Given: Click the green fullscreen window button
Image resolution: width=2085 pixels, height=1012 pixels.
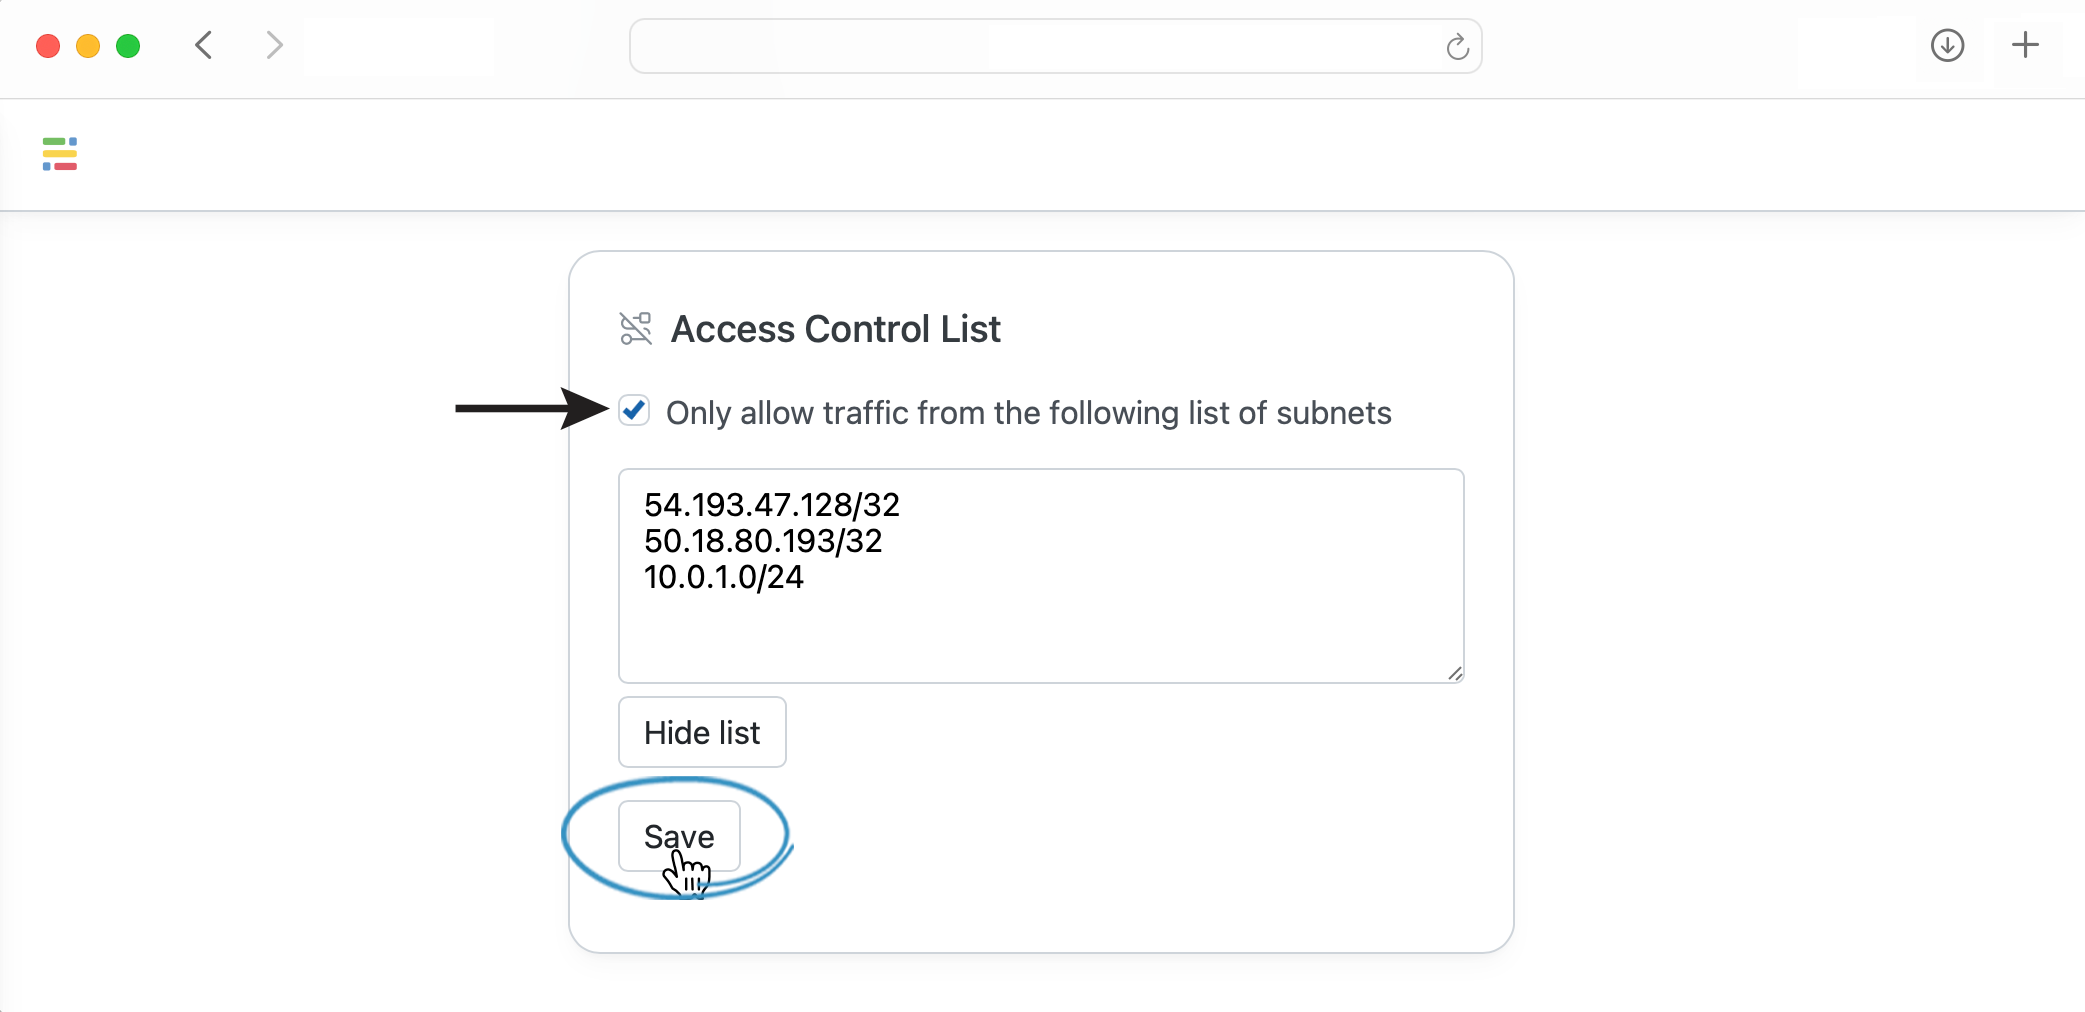Looking at the screenshot, I should coord(128,46).
